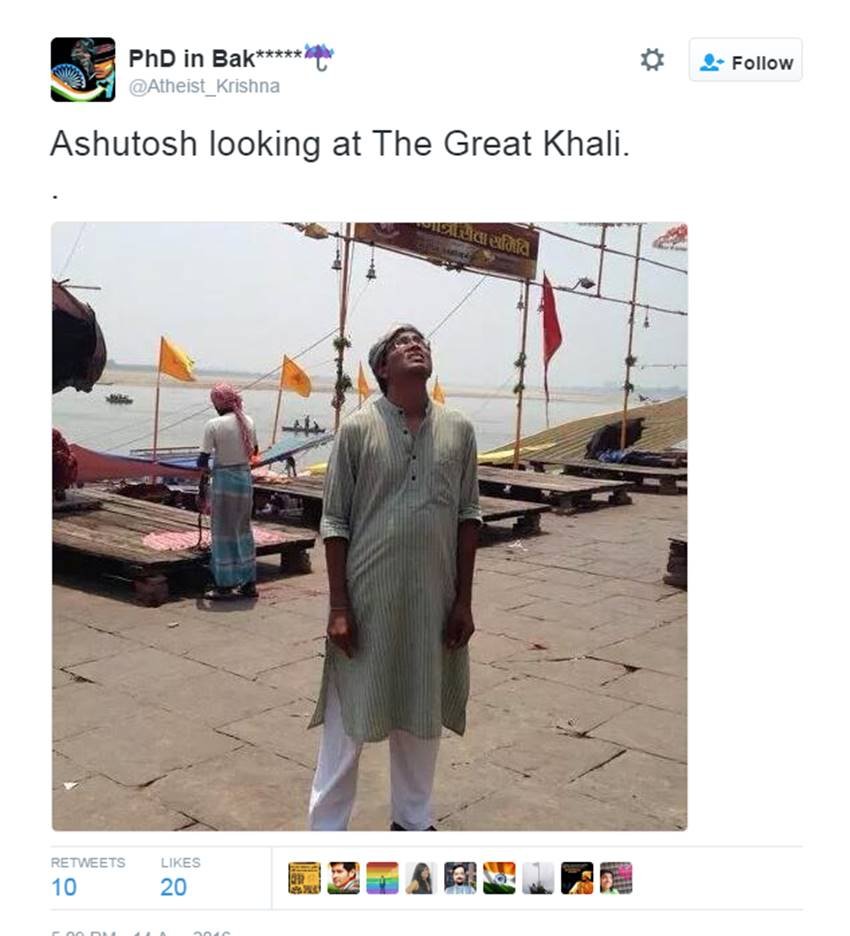The height and width of the screenshot is (936, 850).
Task: Open the rainbow flag liker avatar
Action: click(382, 878)
